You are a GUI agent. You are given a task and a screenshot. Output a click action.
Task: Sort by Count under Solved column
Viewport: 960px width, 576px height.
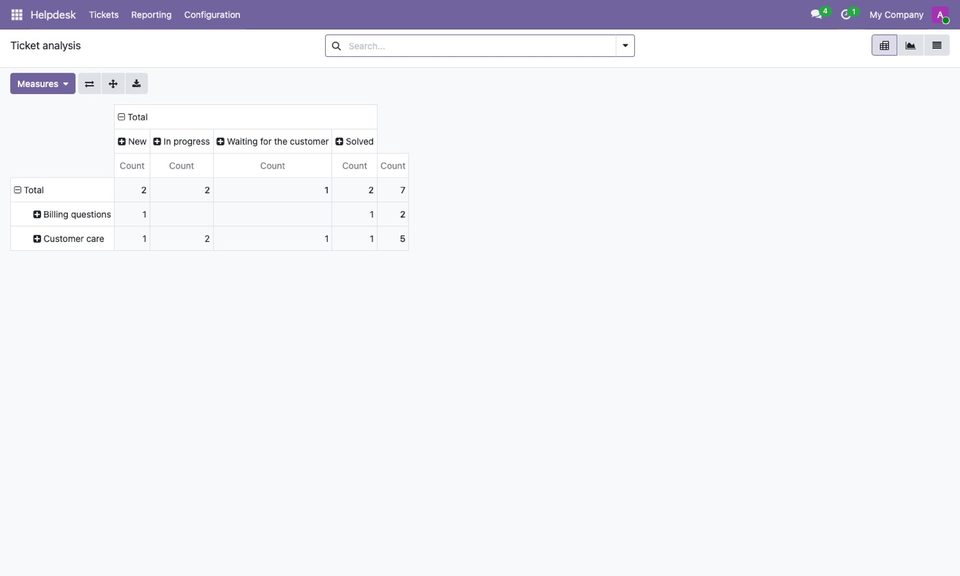point(354,166)
